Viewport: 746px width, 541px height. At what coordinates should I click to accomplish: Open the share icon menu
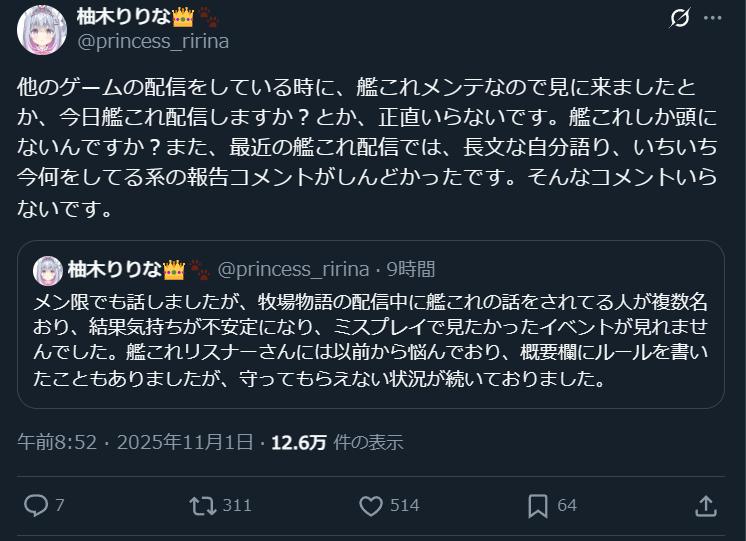705,505
